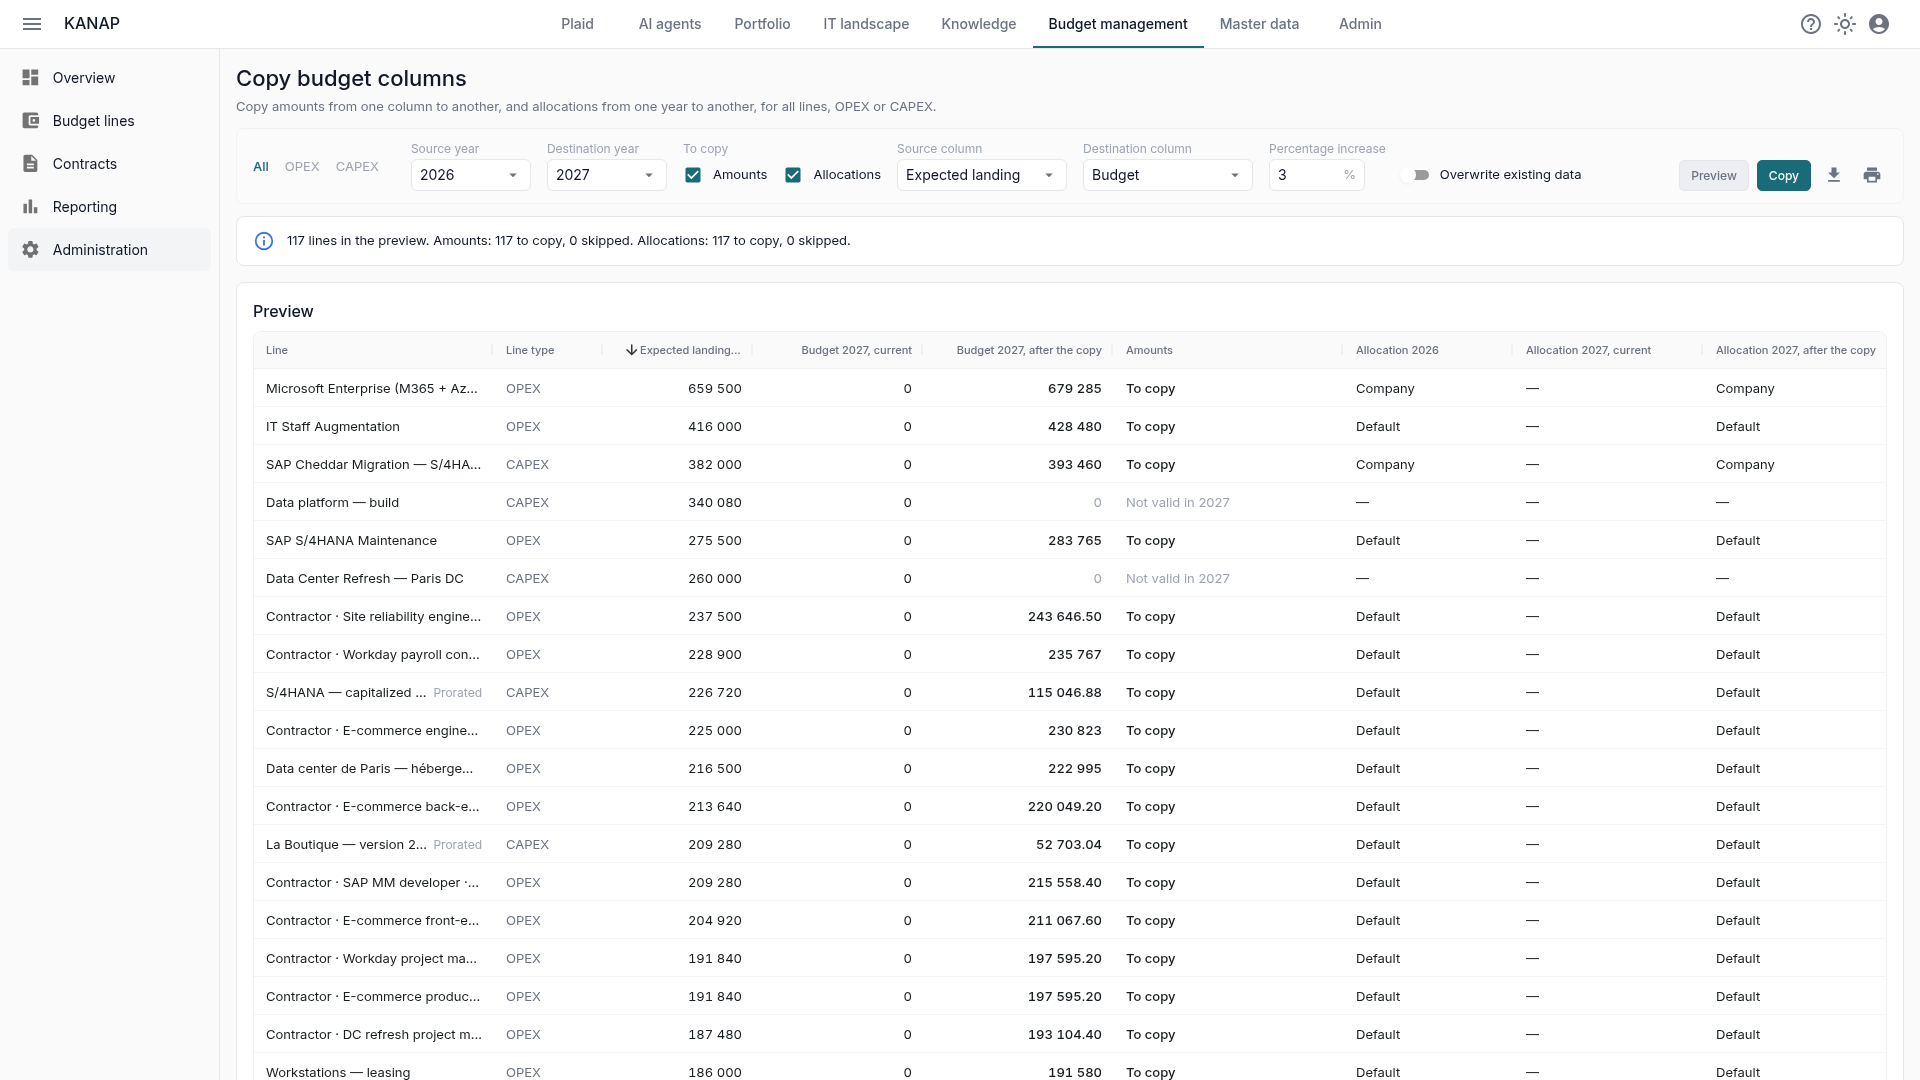Open the hamburger navigation menu
This screenshot has width=1920, height=1080.
[32, 24]
